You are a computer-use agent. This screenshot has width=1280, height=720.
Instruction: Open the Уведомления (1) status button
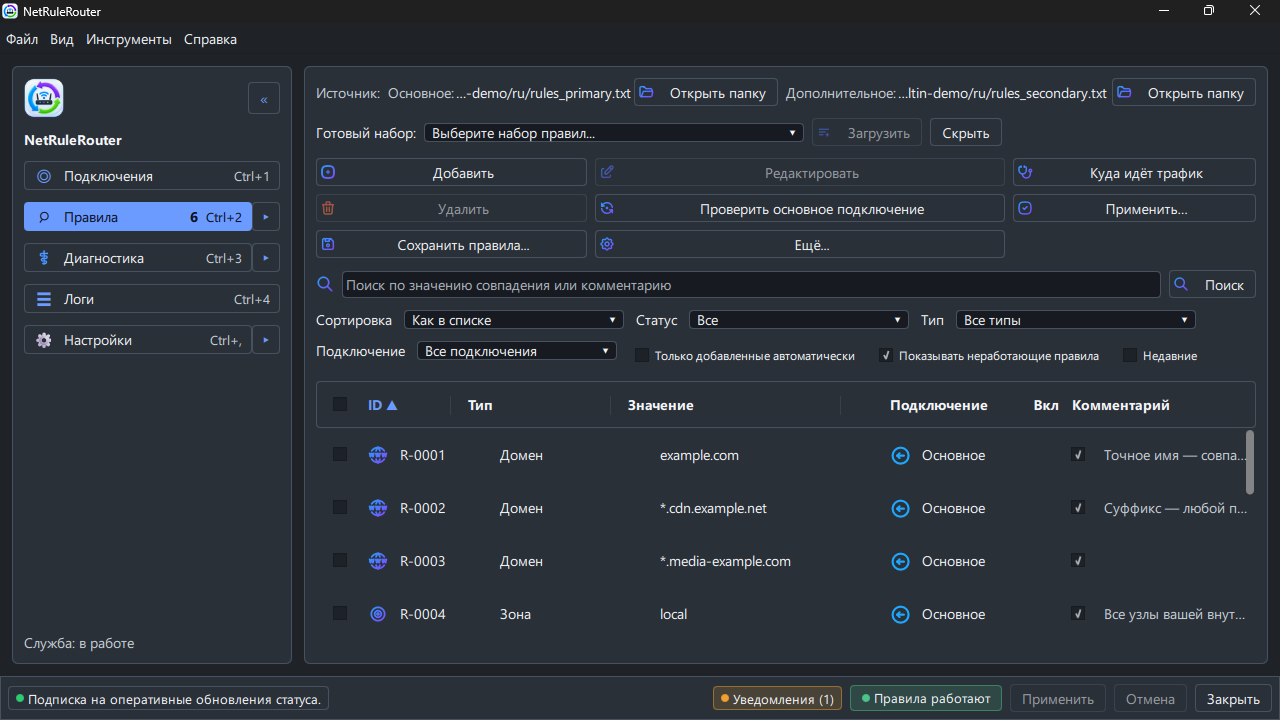tap(778, 699)
